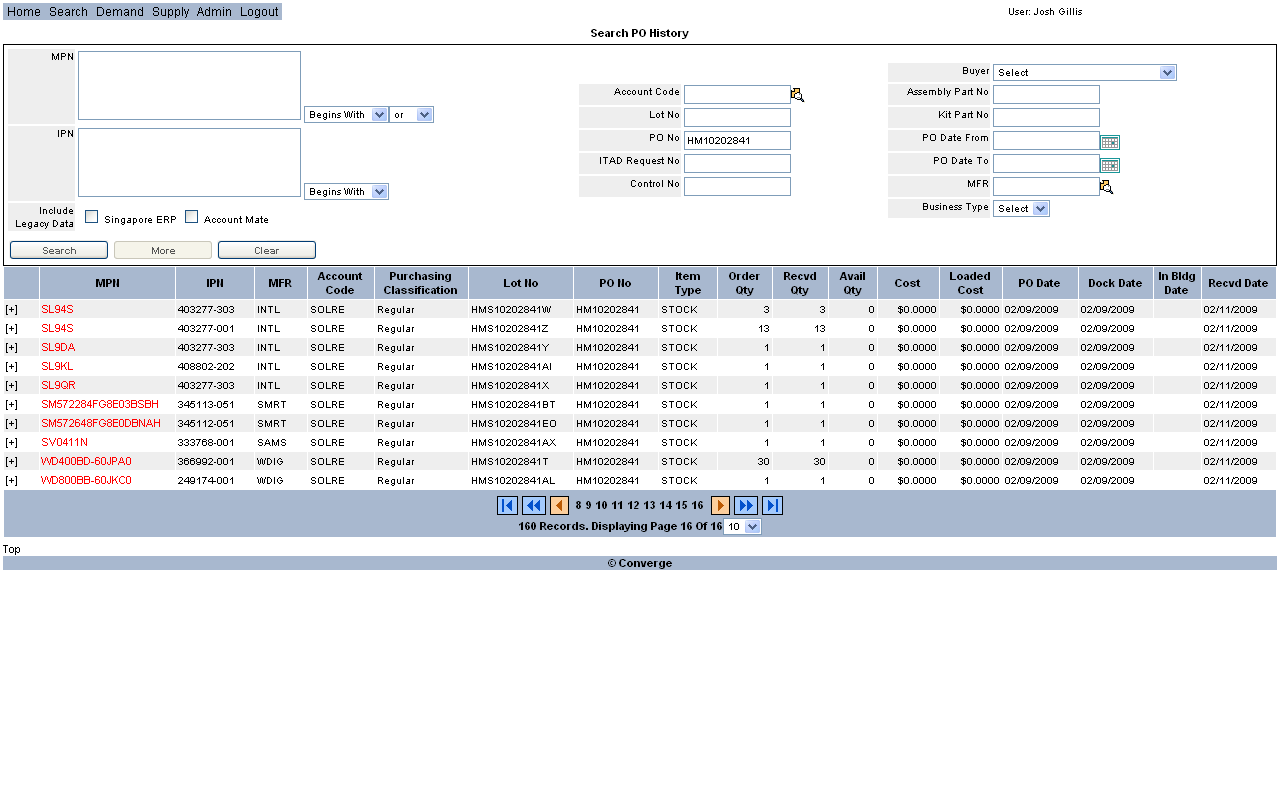
Task: Jump to the first page of results
Action: click(507, 505)
